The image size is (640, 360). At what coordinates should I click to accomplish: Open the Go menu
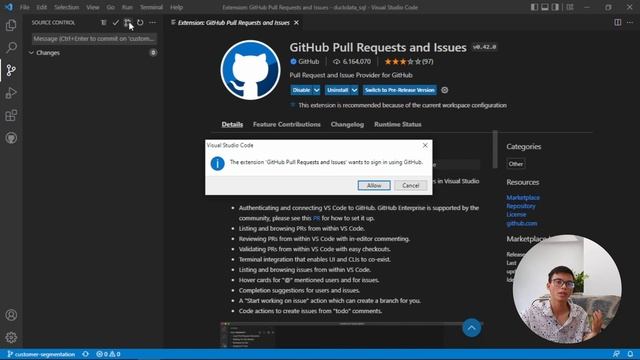pyautogui.click(x=110, y=7)
